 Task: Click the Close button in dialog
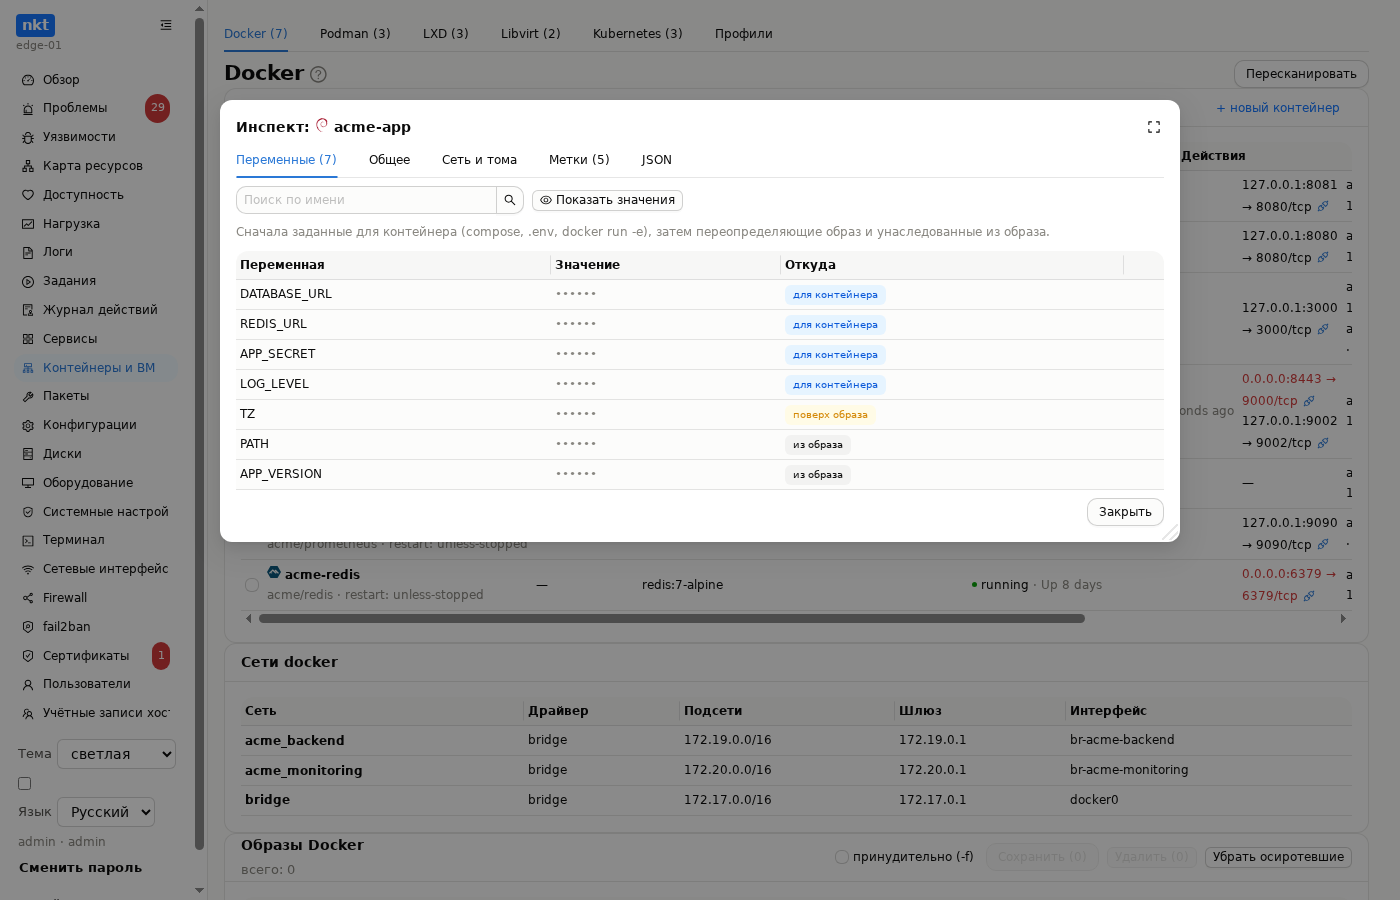(1125, 512)
